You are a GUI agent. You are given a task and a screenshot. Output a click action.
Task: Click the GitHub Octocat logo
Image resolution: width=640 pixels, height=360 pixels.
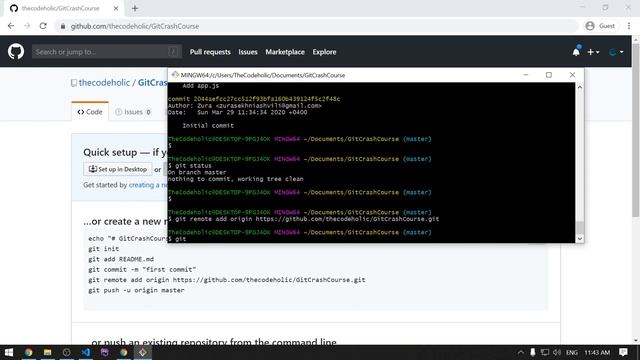tap(16, 52)
